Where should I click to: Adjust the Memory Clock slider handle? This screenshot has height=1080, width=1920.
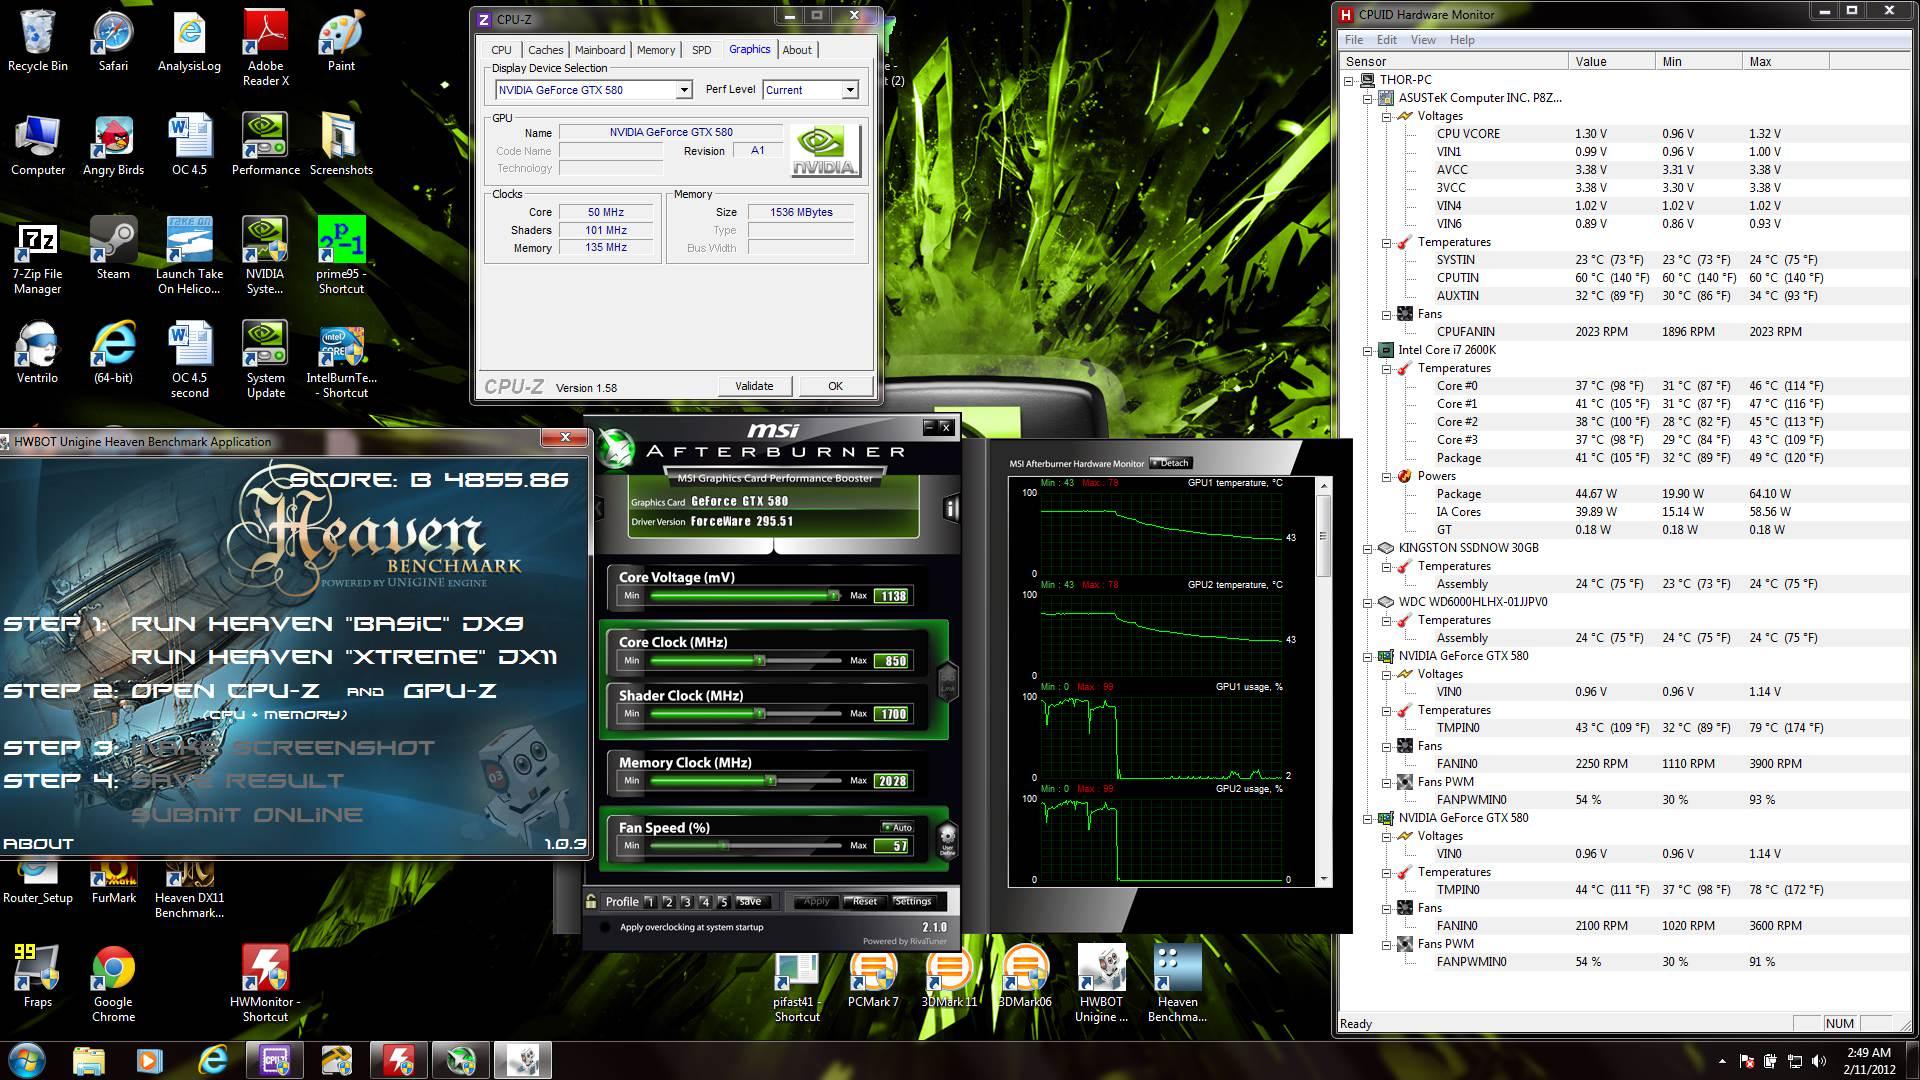(x=771, y=781)
